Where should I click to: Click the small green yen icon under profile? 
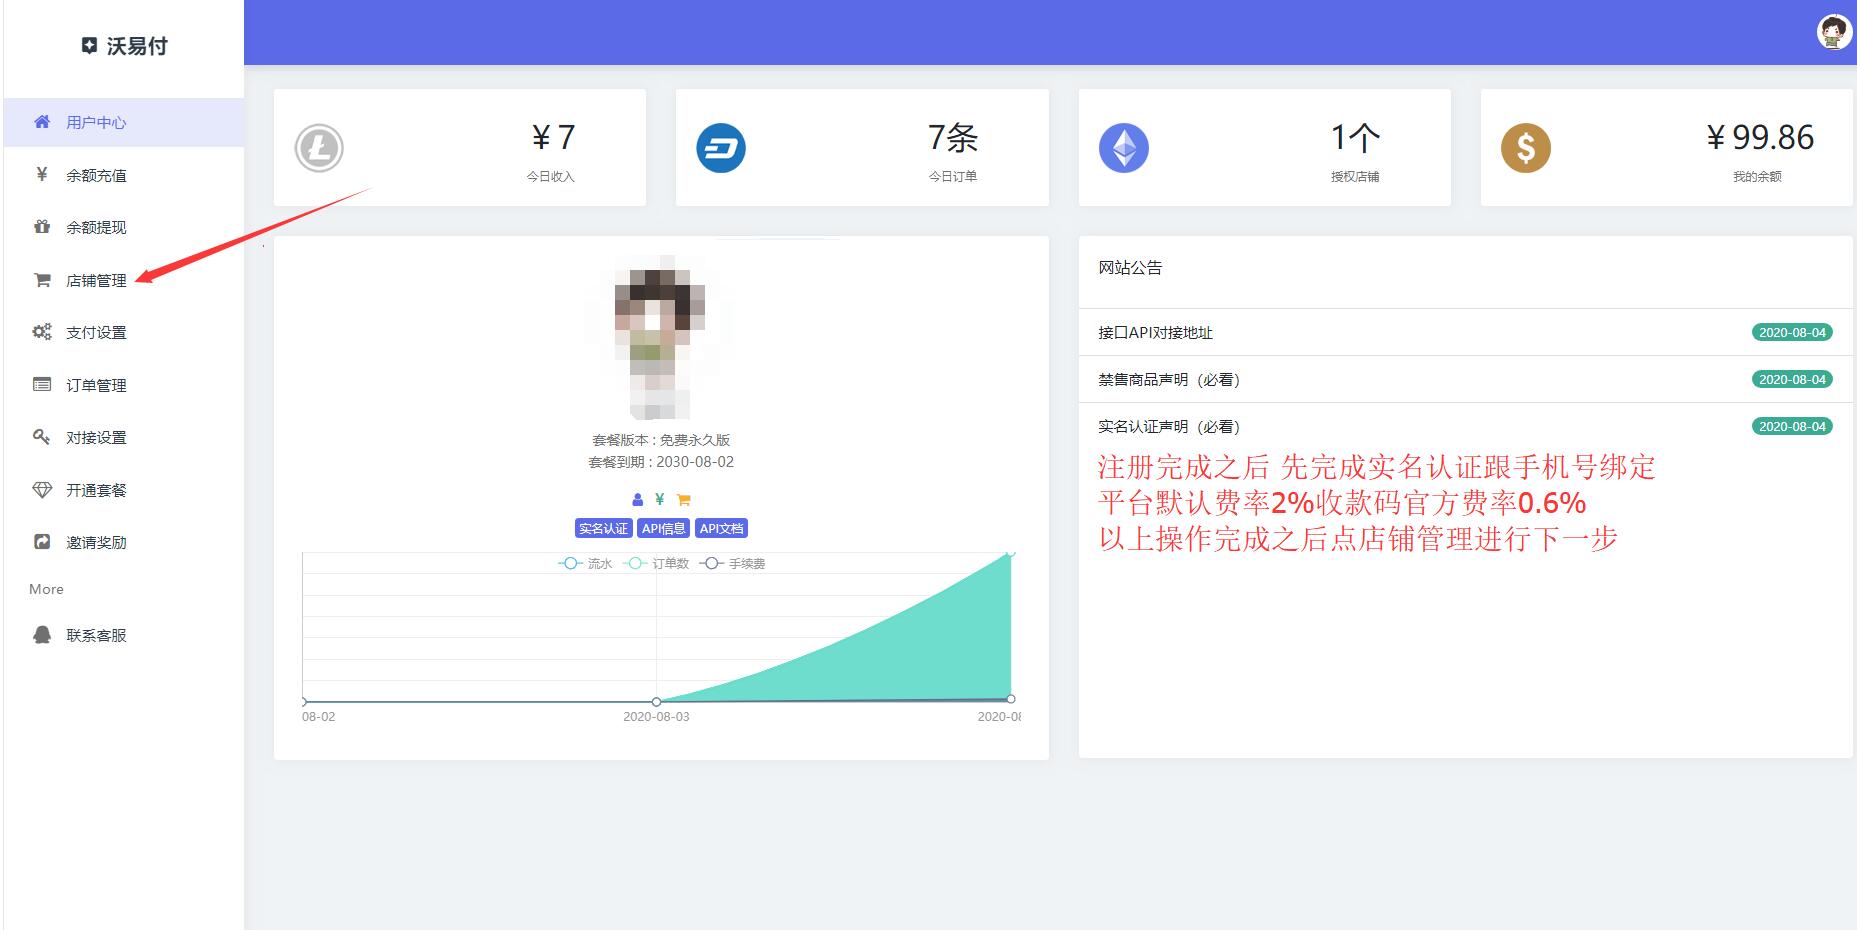pos(660,499)
